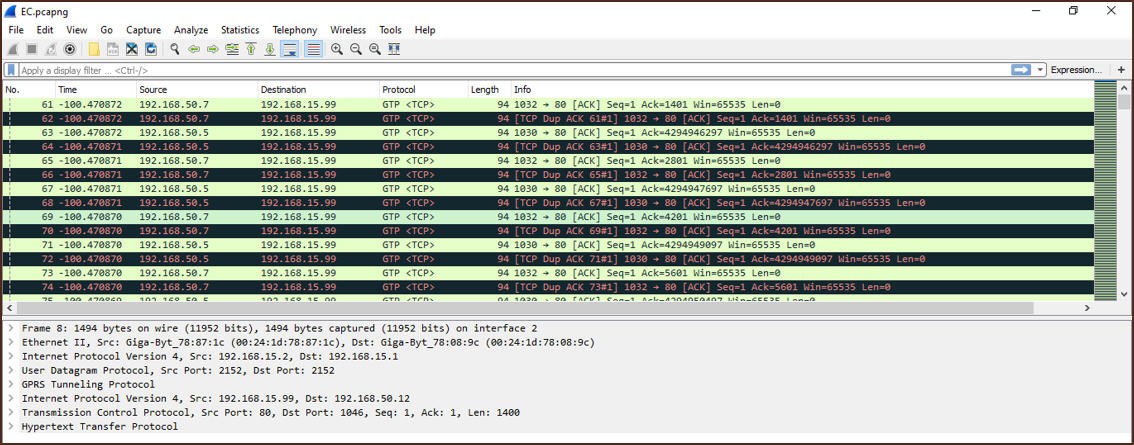Click the Expression… button
The height and width of the screenshot is (445, 1134).
1076,70
